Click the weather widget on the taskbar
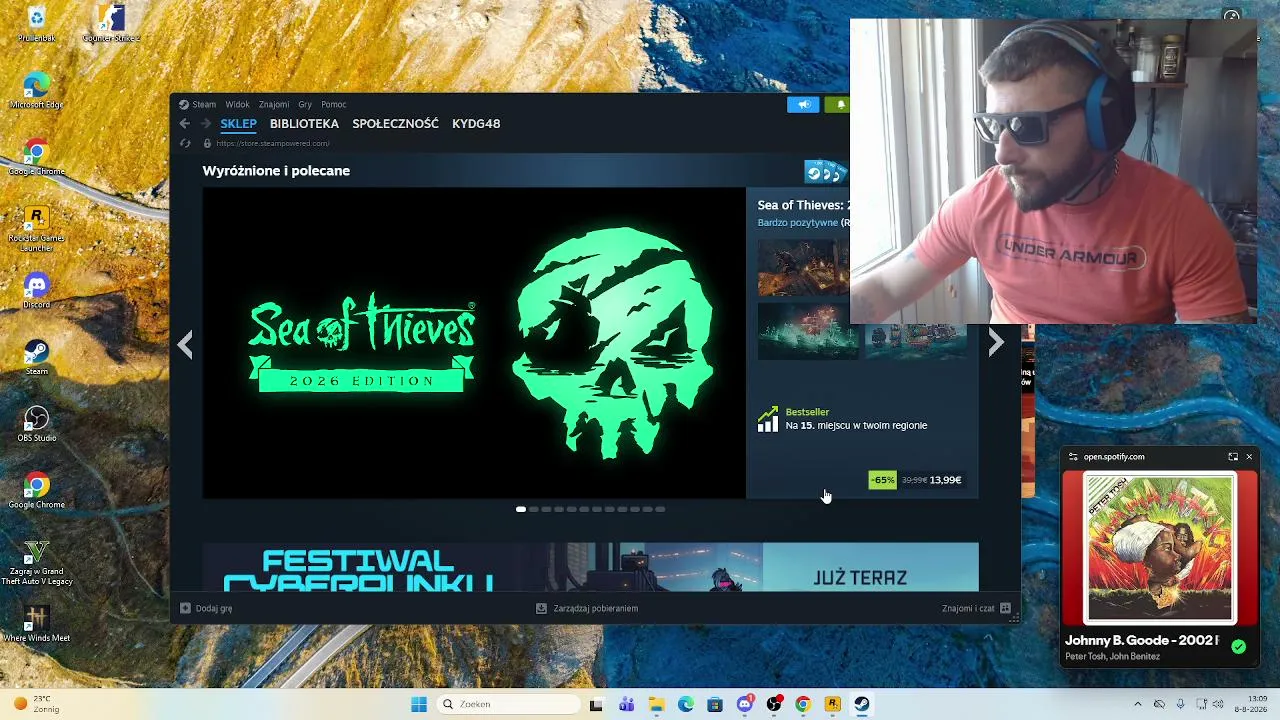Screen dimensions: 1280x720 [37, 704]
